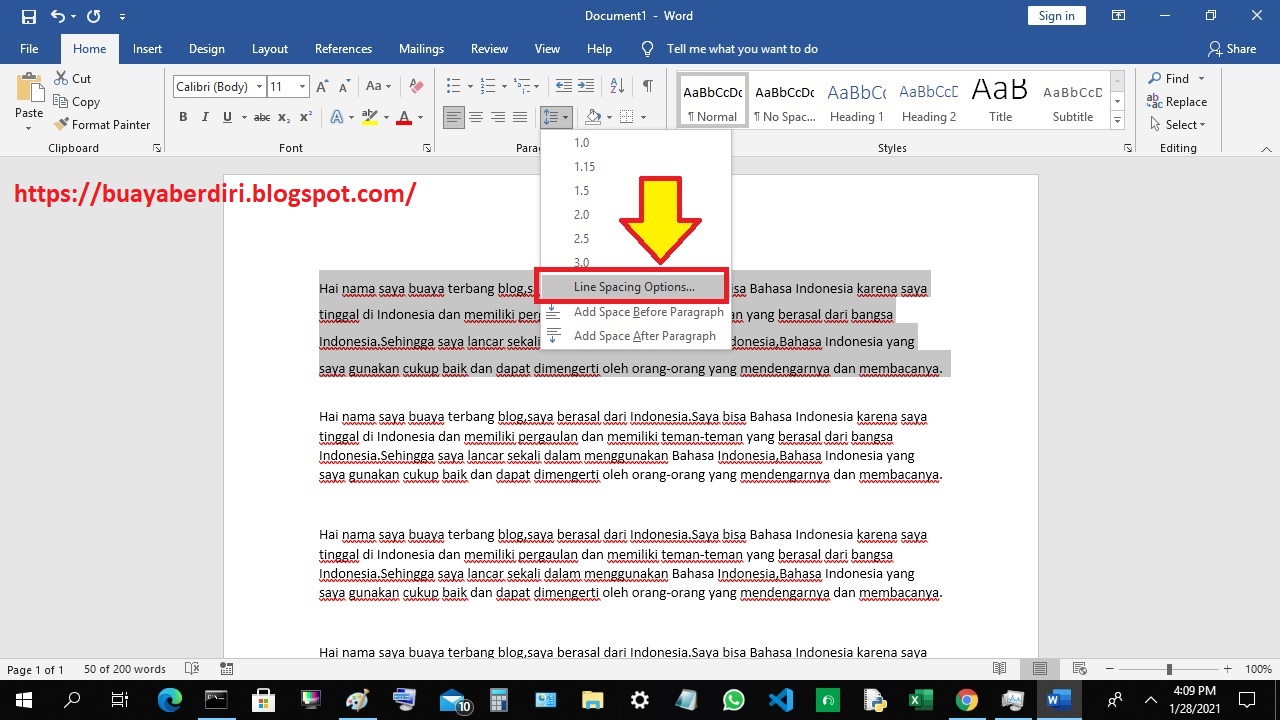1280x720 pixels.
Task: Clear all formatting with eraser icon
Action: coord(417,87)
